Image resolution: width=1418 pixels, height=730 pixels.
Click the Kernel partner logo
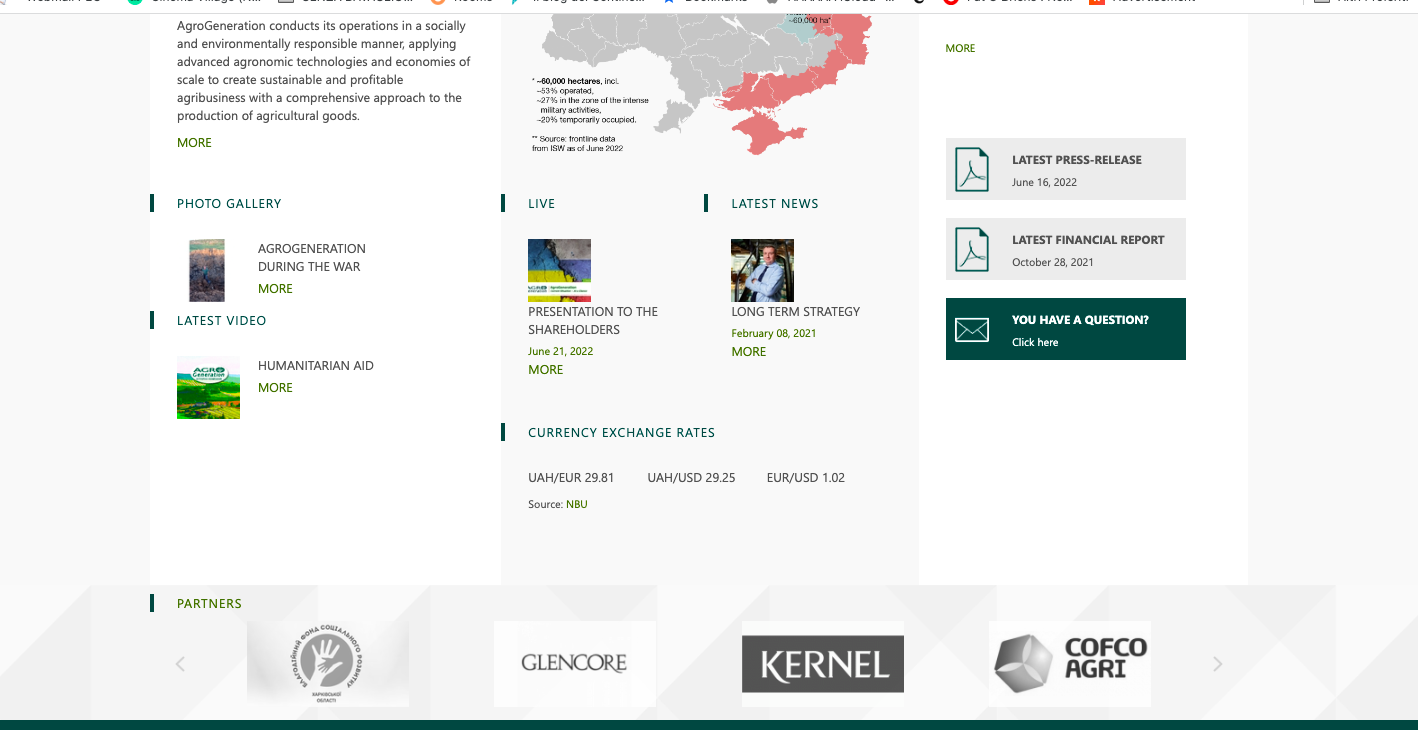click(x=822, y=664)
